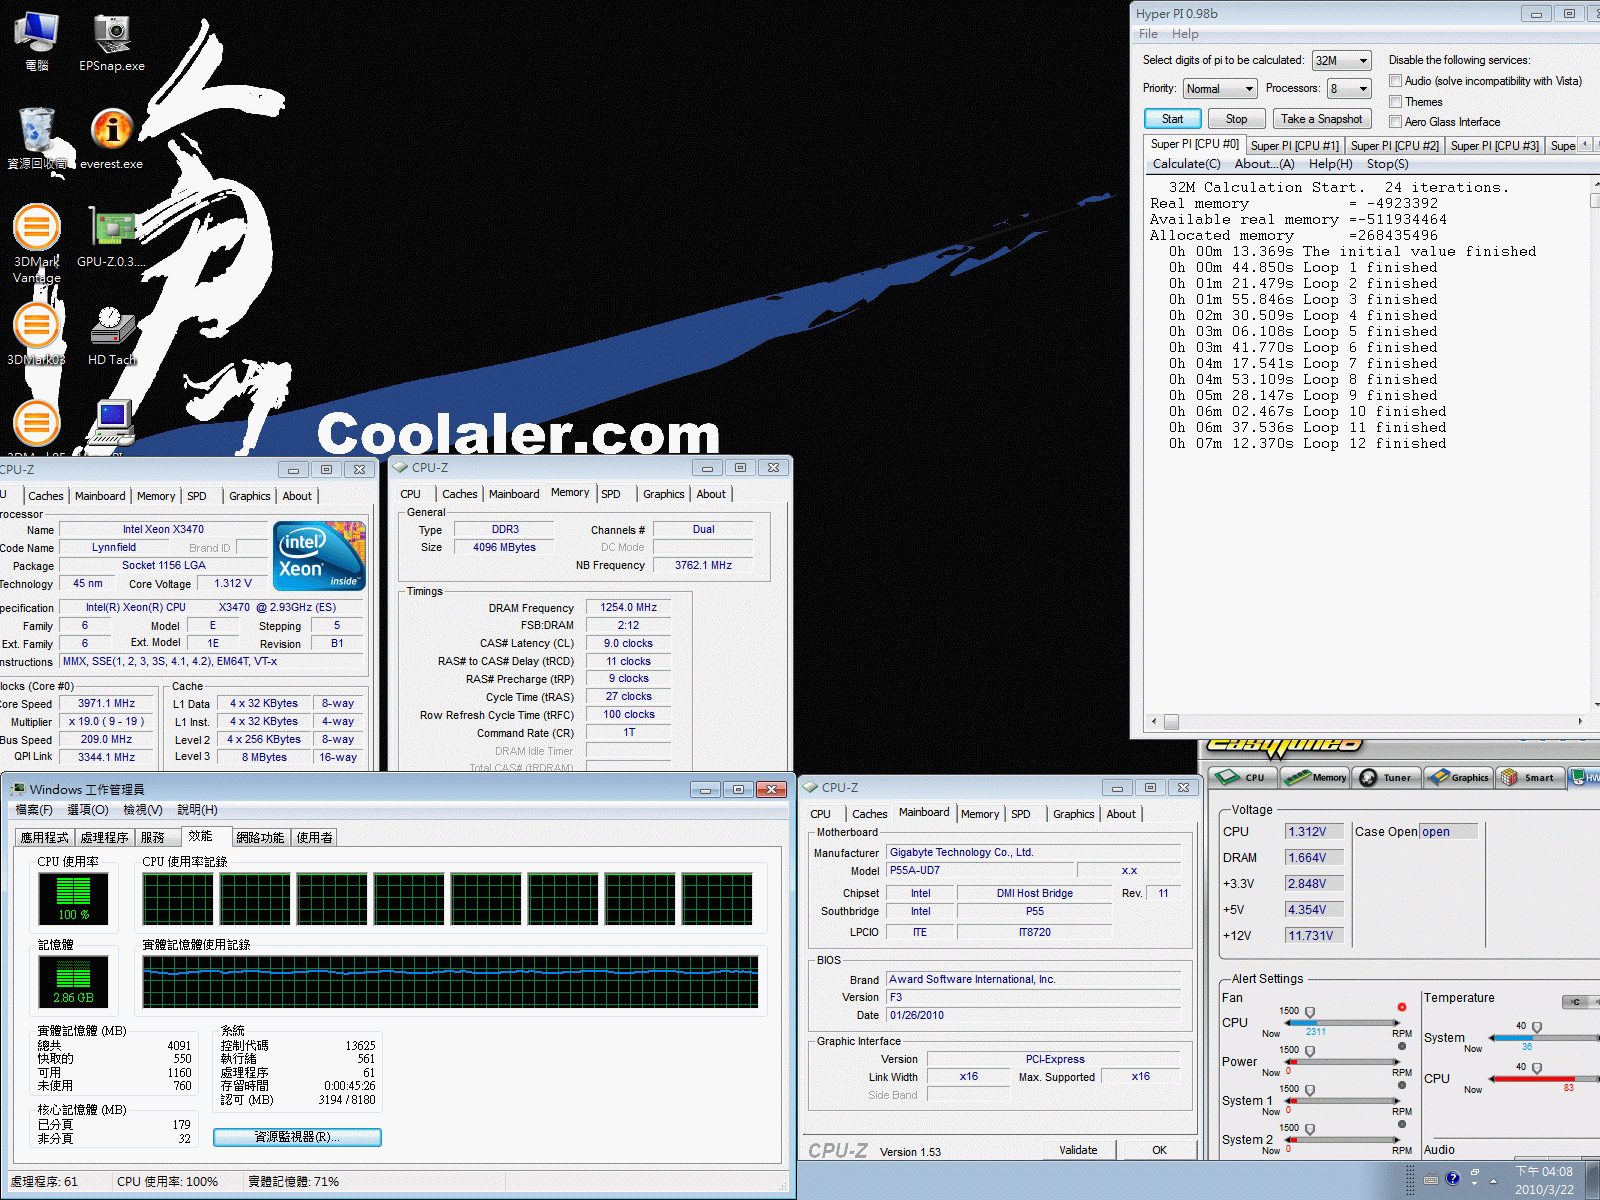The image size is (1600, 1200).
Task: Check the Themes checkbox
Action: (1395, 102)
